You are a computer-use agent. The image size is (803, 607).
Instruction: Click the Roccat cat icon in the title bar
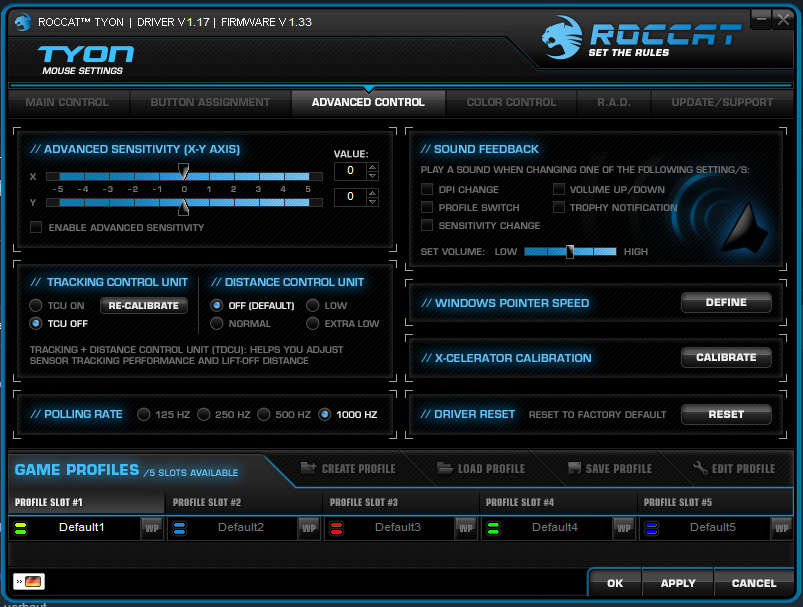[x=23, y=22]
